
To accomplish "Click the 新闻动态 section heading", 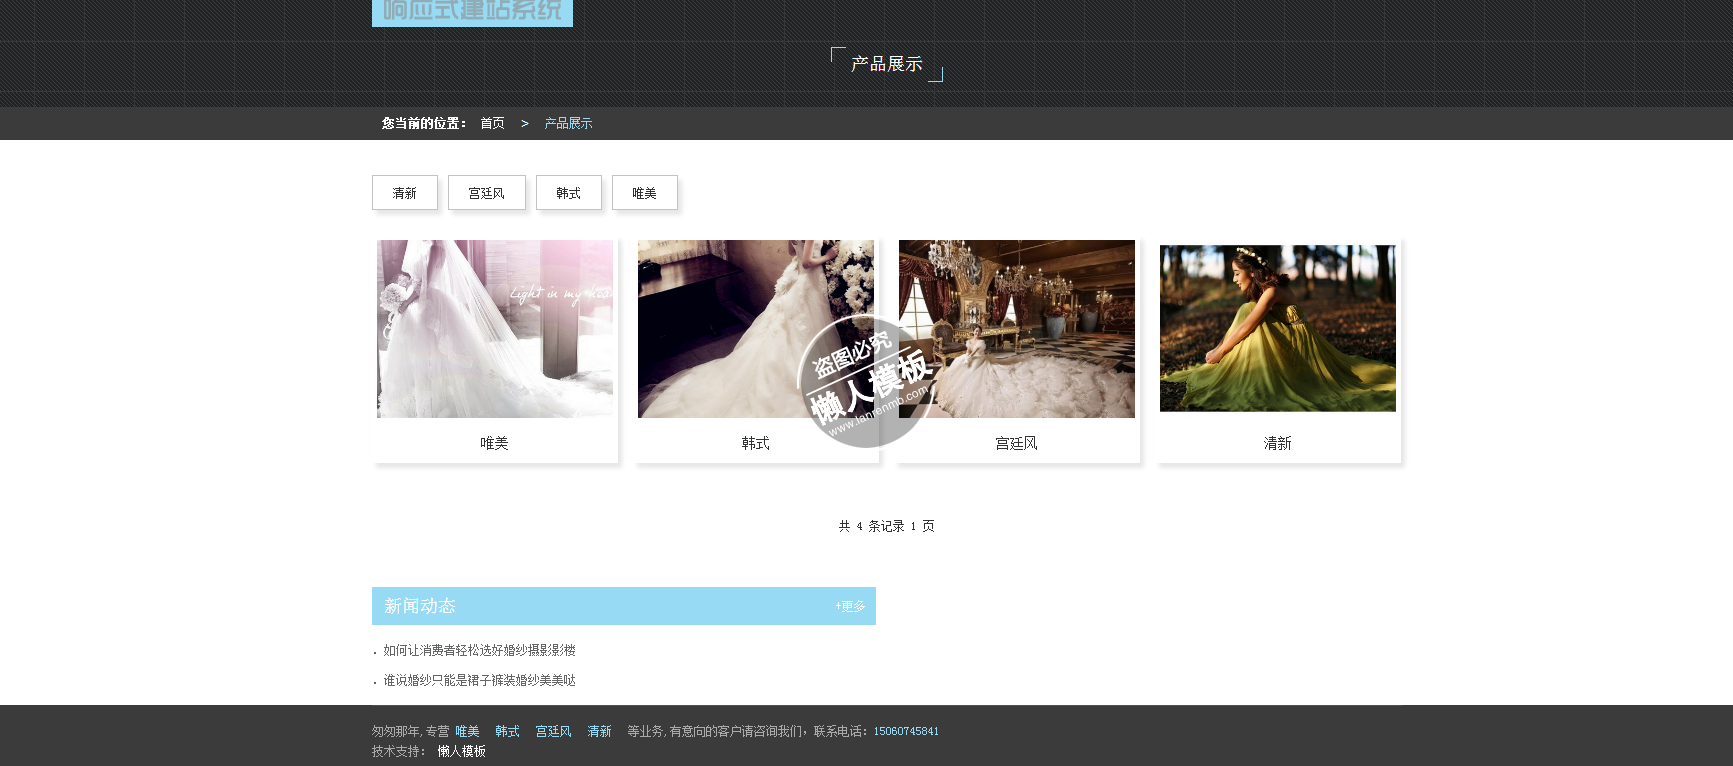I will click(420, 606).
